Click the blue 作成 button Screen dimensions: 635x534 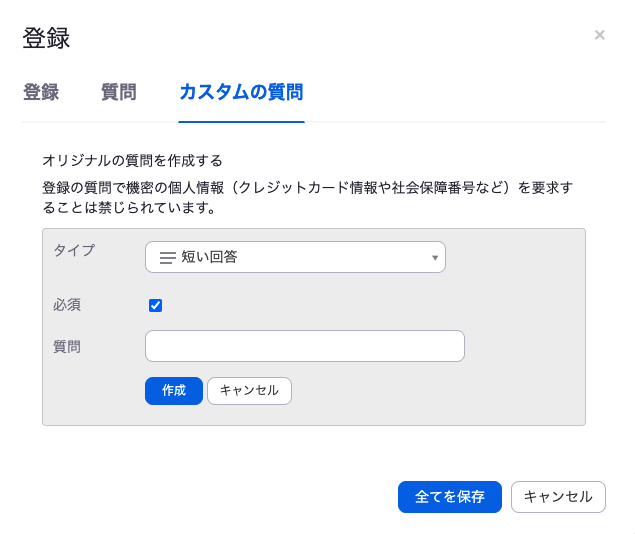coord(174,391)
